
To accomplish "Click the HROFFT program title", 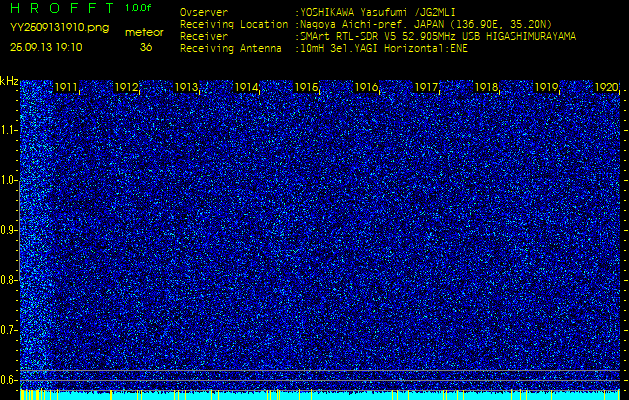I will click(x=62, y=8).
